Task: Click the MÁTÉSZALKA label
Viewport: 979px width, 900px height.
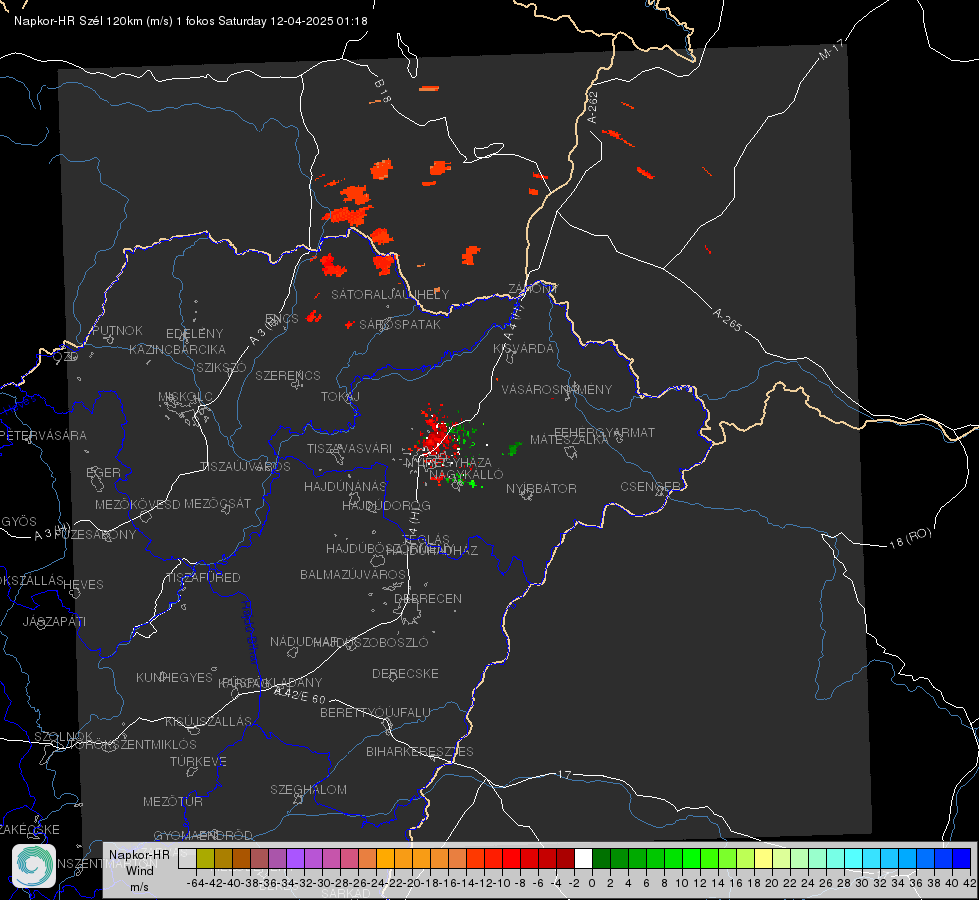Action: 569,440
